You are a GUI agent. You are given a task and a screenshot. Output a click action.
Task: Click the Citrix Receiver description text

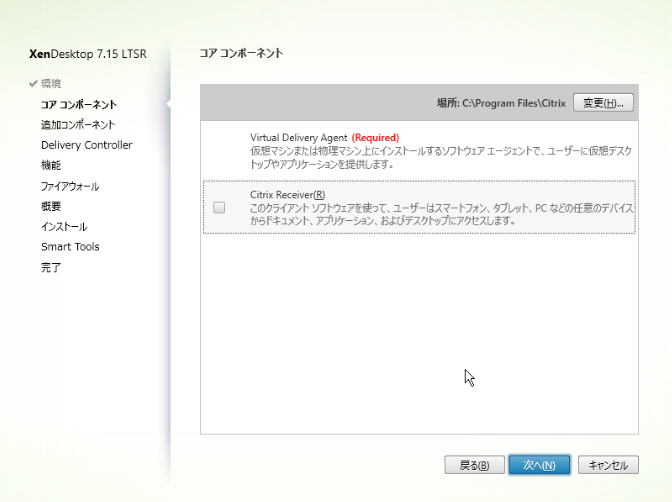coord(442,214)
